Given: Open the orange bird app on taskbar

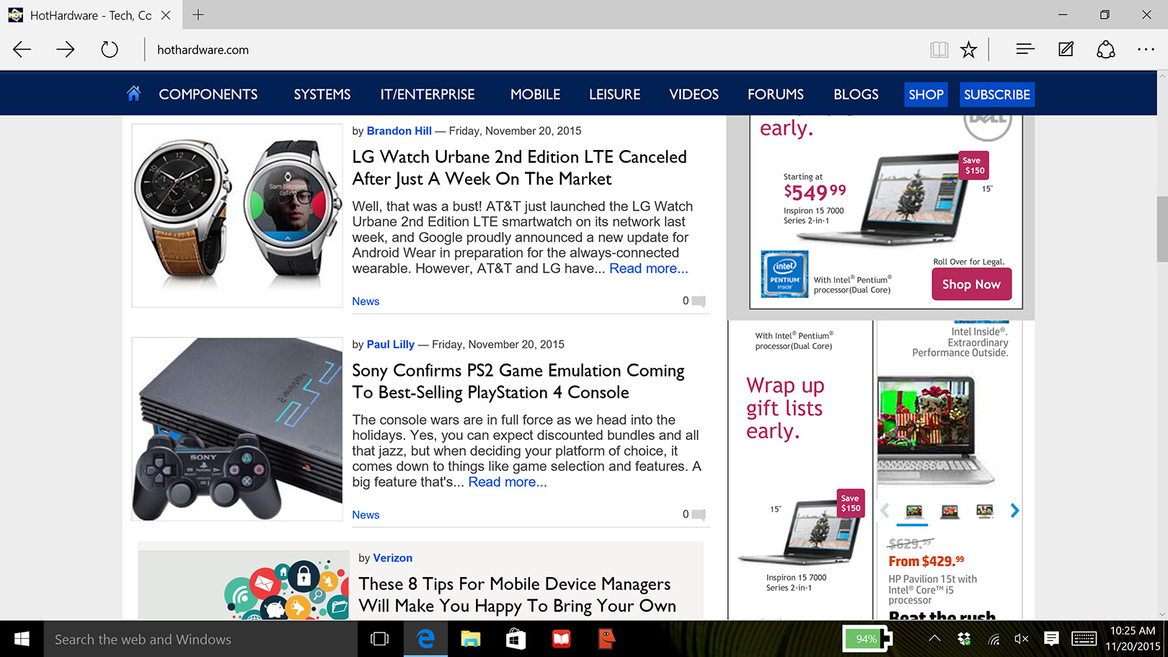Looking at the screenshot, I should pyautogui.click(x=606, y=639).
